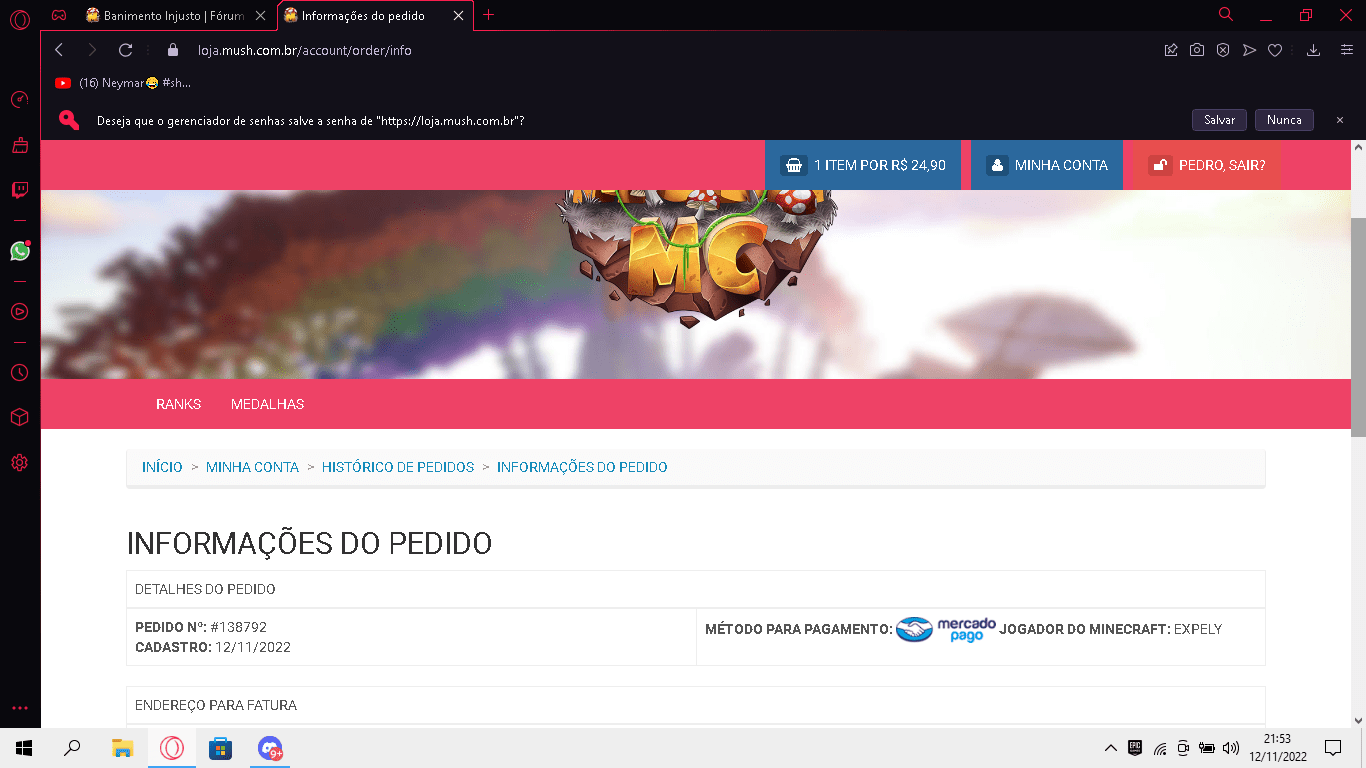The image size is (1366, 768).
Task: Open sidebar three-dots more options
Action: pyautogui.click(x=19, y=708)
